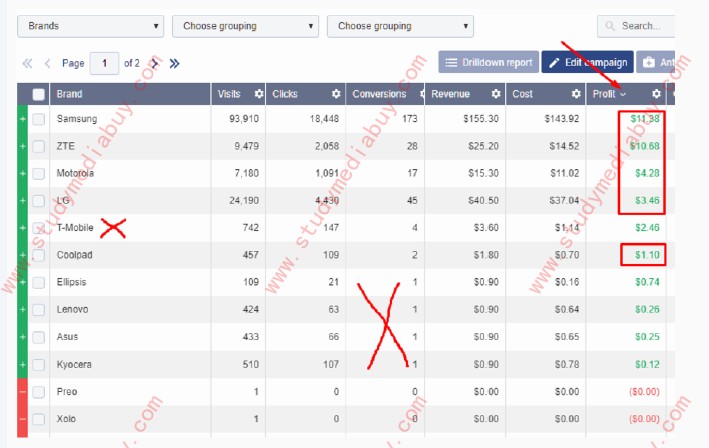Open the Drilldown report button
The width and height of the screenshot is (709, 448).
point(488,62)
